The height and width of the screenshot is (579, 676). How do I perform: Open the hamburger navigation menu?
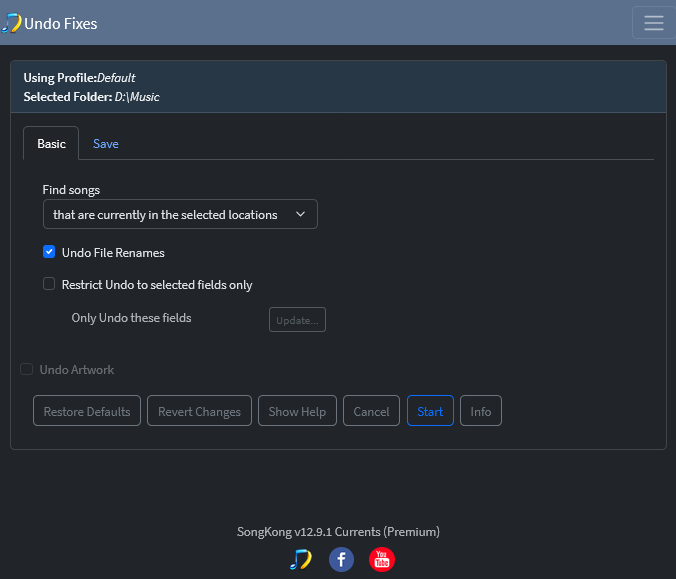pyautogui.click(x=654, y=23)
